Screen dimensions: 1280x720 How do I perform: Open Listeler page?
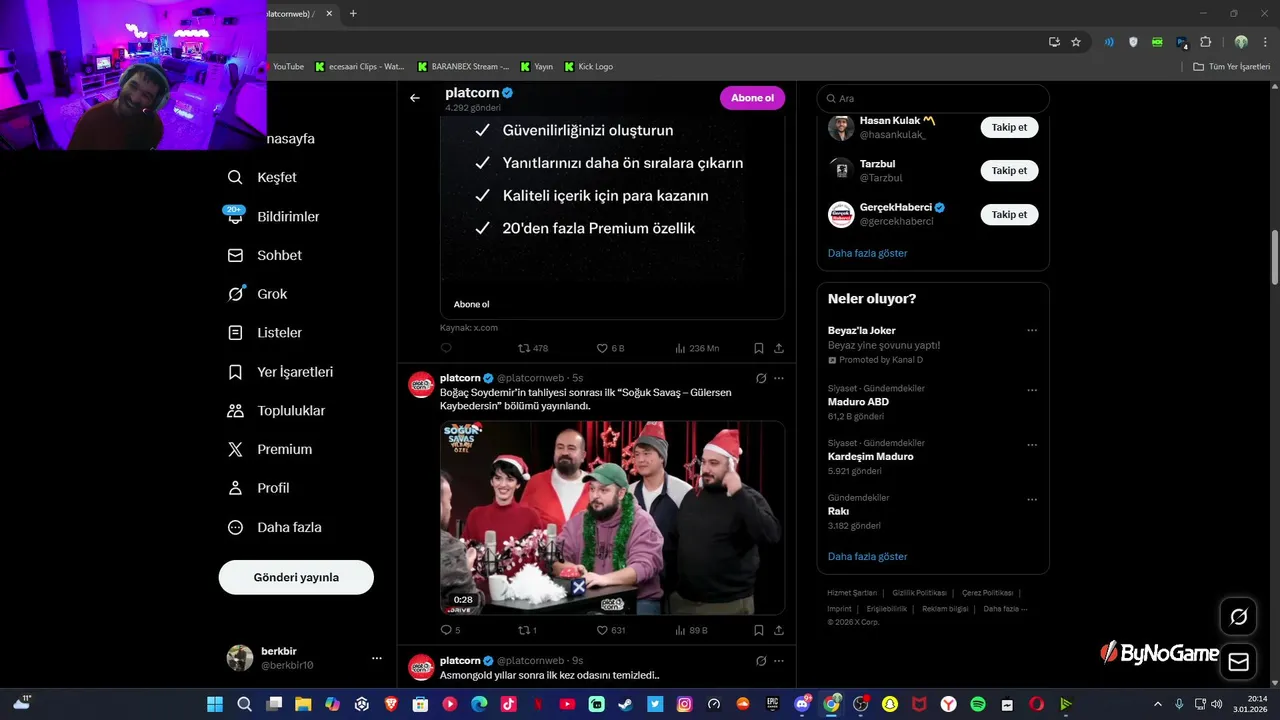(x=264, y=333)
